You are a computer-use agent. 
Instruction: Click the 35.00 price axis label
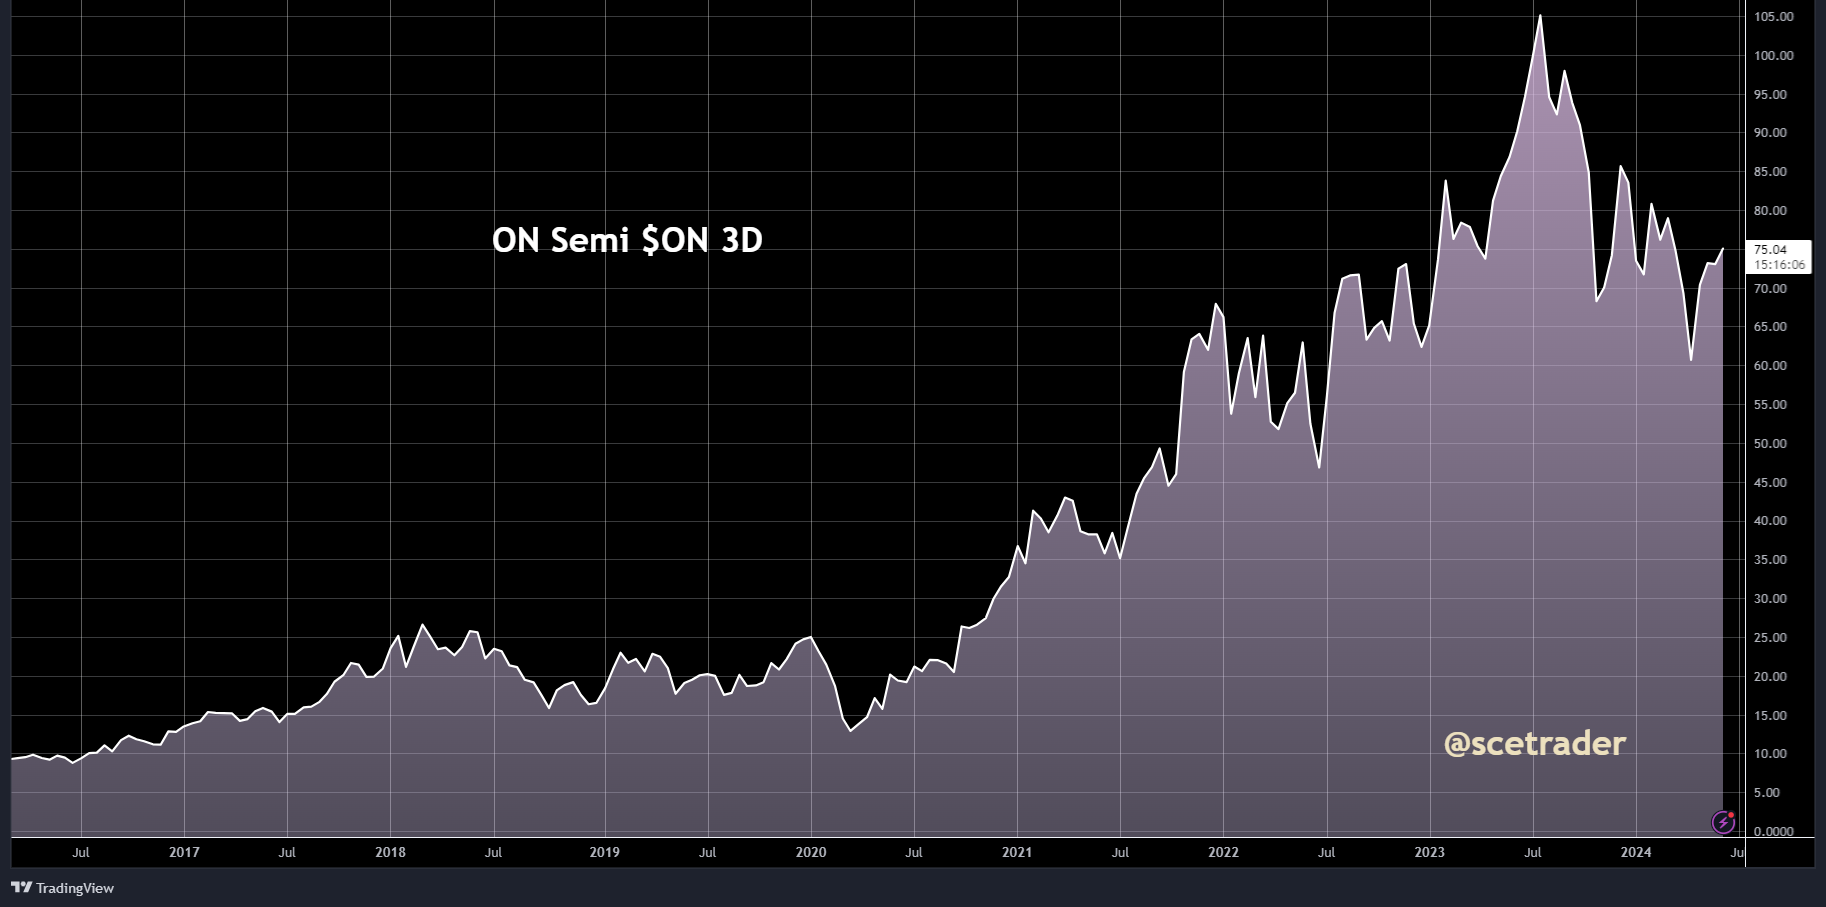click(1771, 560)
